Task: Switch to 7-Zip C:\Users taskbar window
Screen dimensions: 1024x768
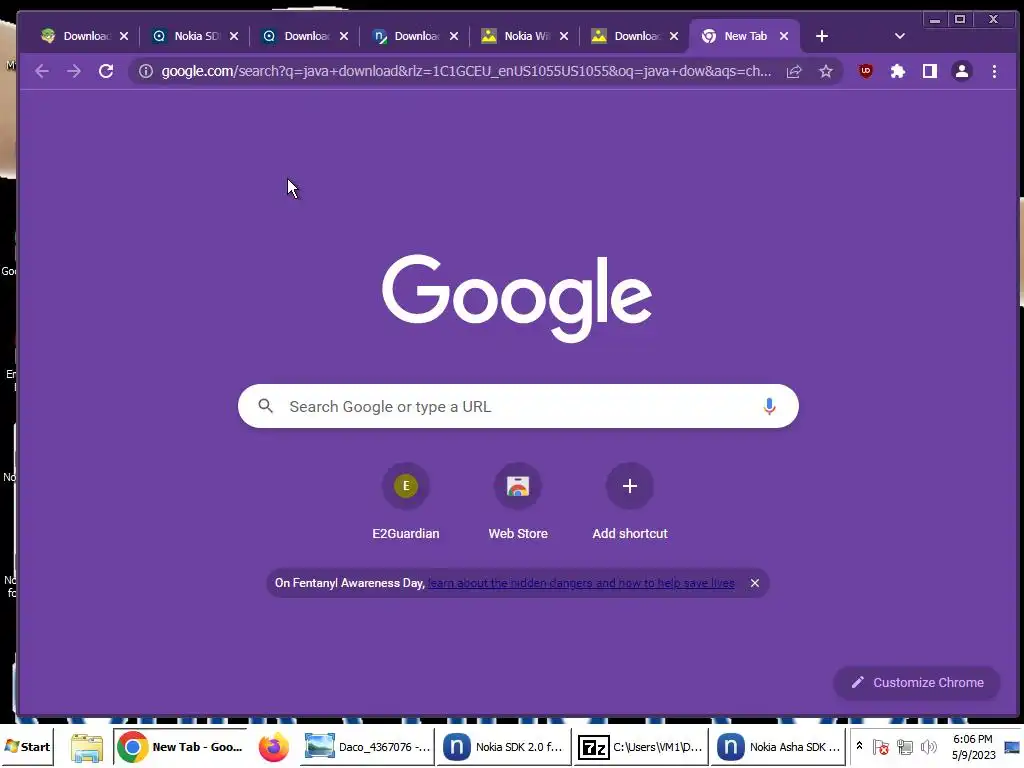Action: pyautogui.click(x=640, y=746)
